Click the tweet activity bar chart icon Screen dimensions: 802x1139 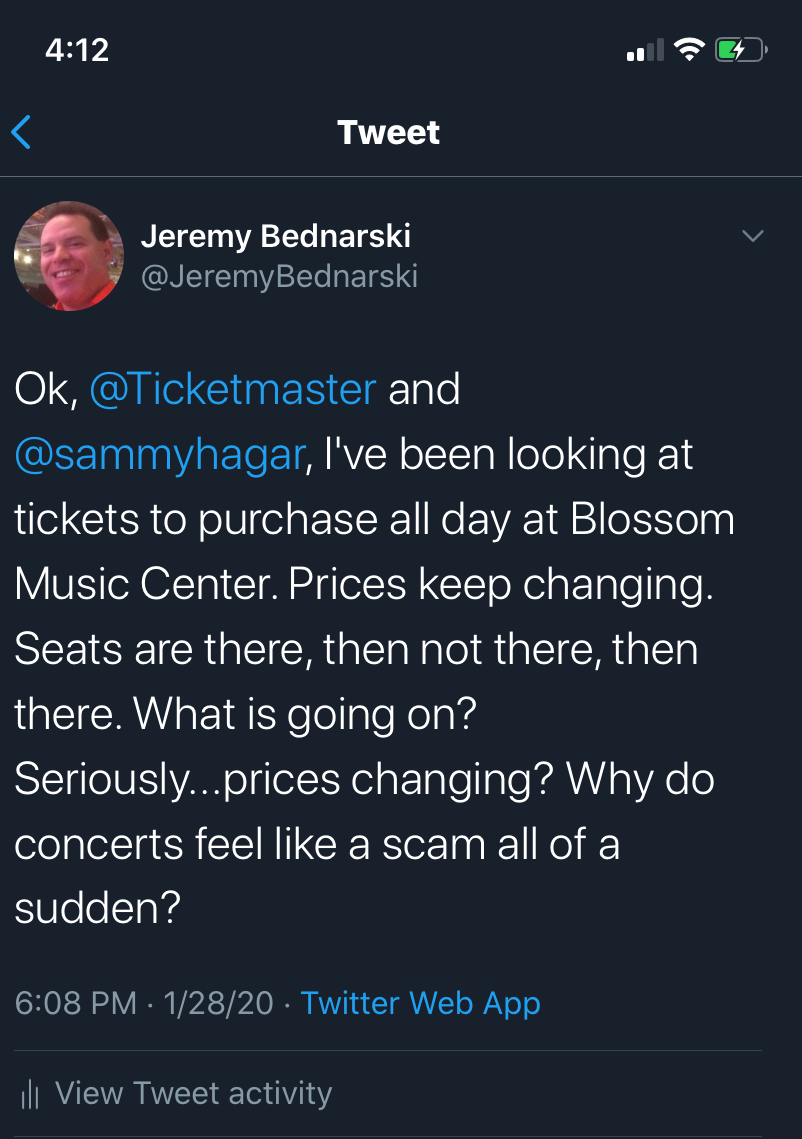30,1094
